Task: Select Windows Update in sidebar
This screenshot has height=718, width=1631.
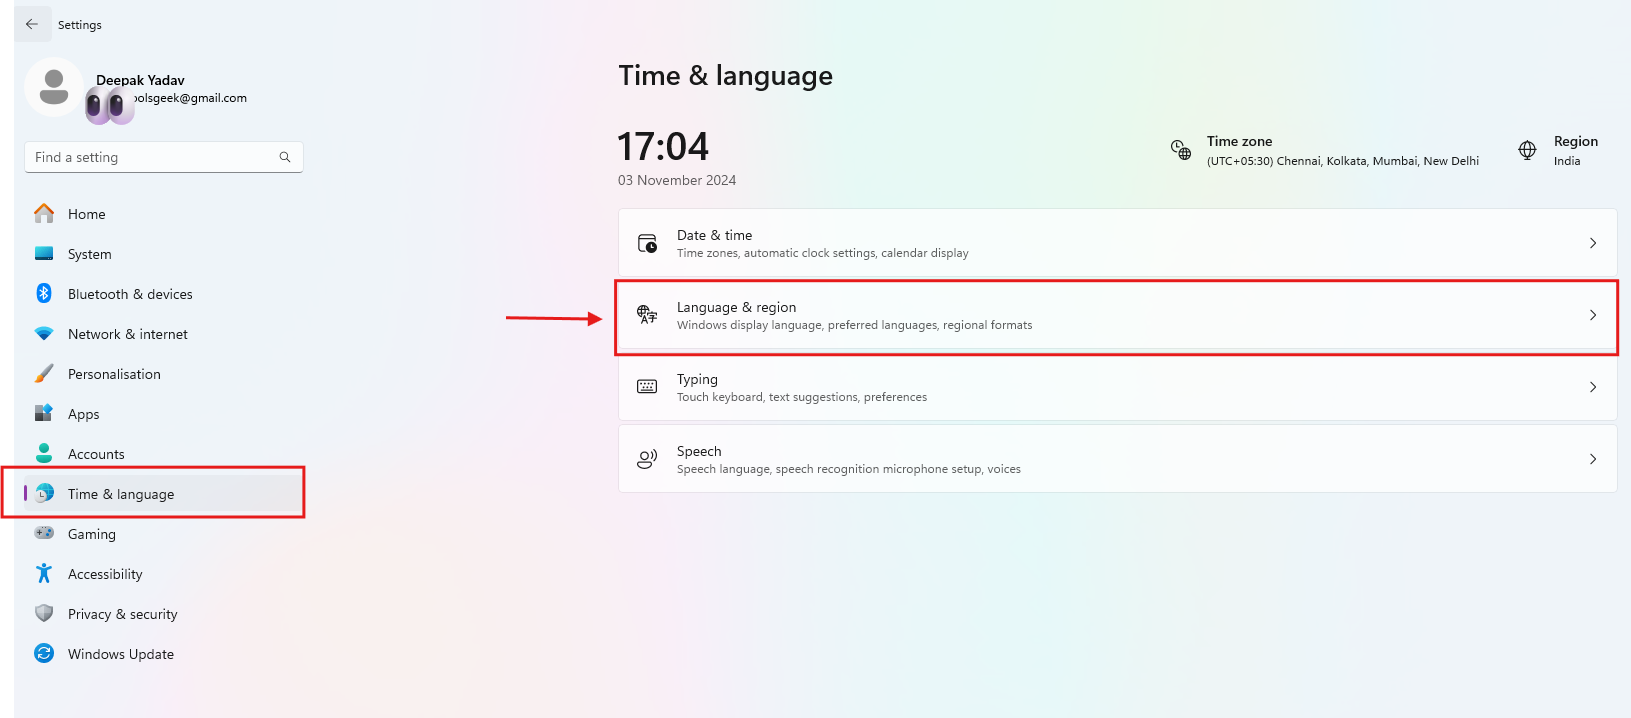Action: (164, 654)
